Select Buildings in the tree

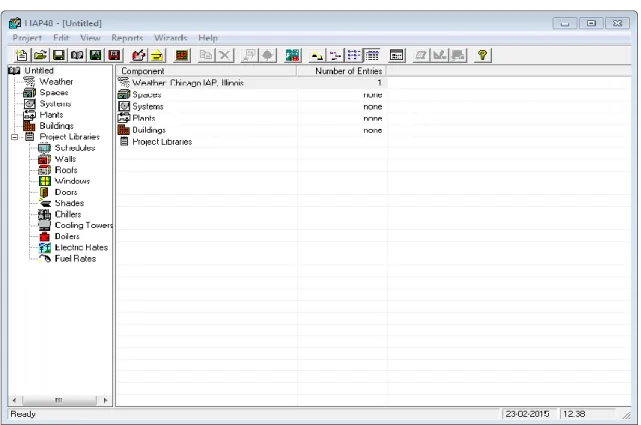pos(56,126)
